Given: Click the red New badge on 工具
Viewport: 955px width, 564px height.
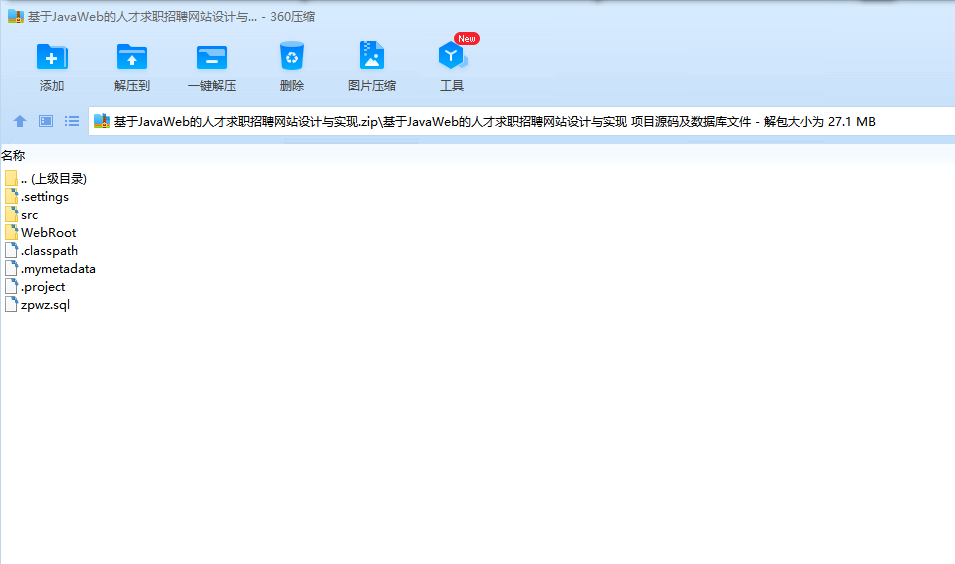Looking at the screenshot, I should 467,38.
